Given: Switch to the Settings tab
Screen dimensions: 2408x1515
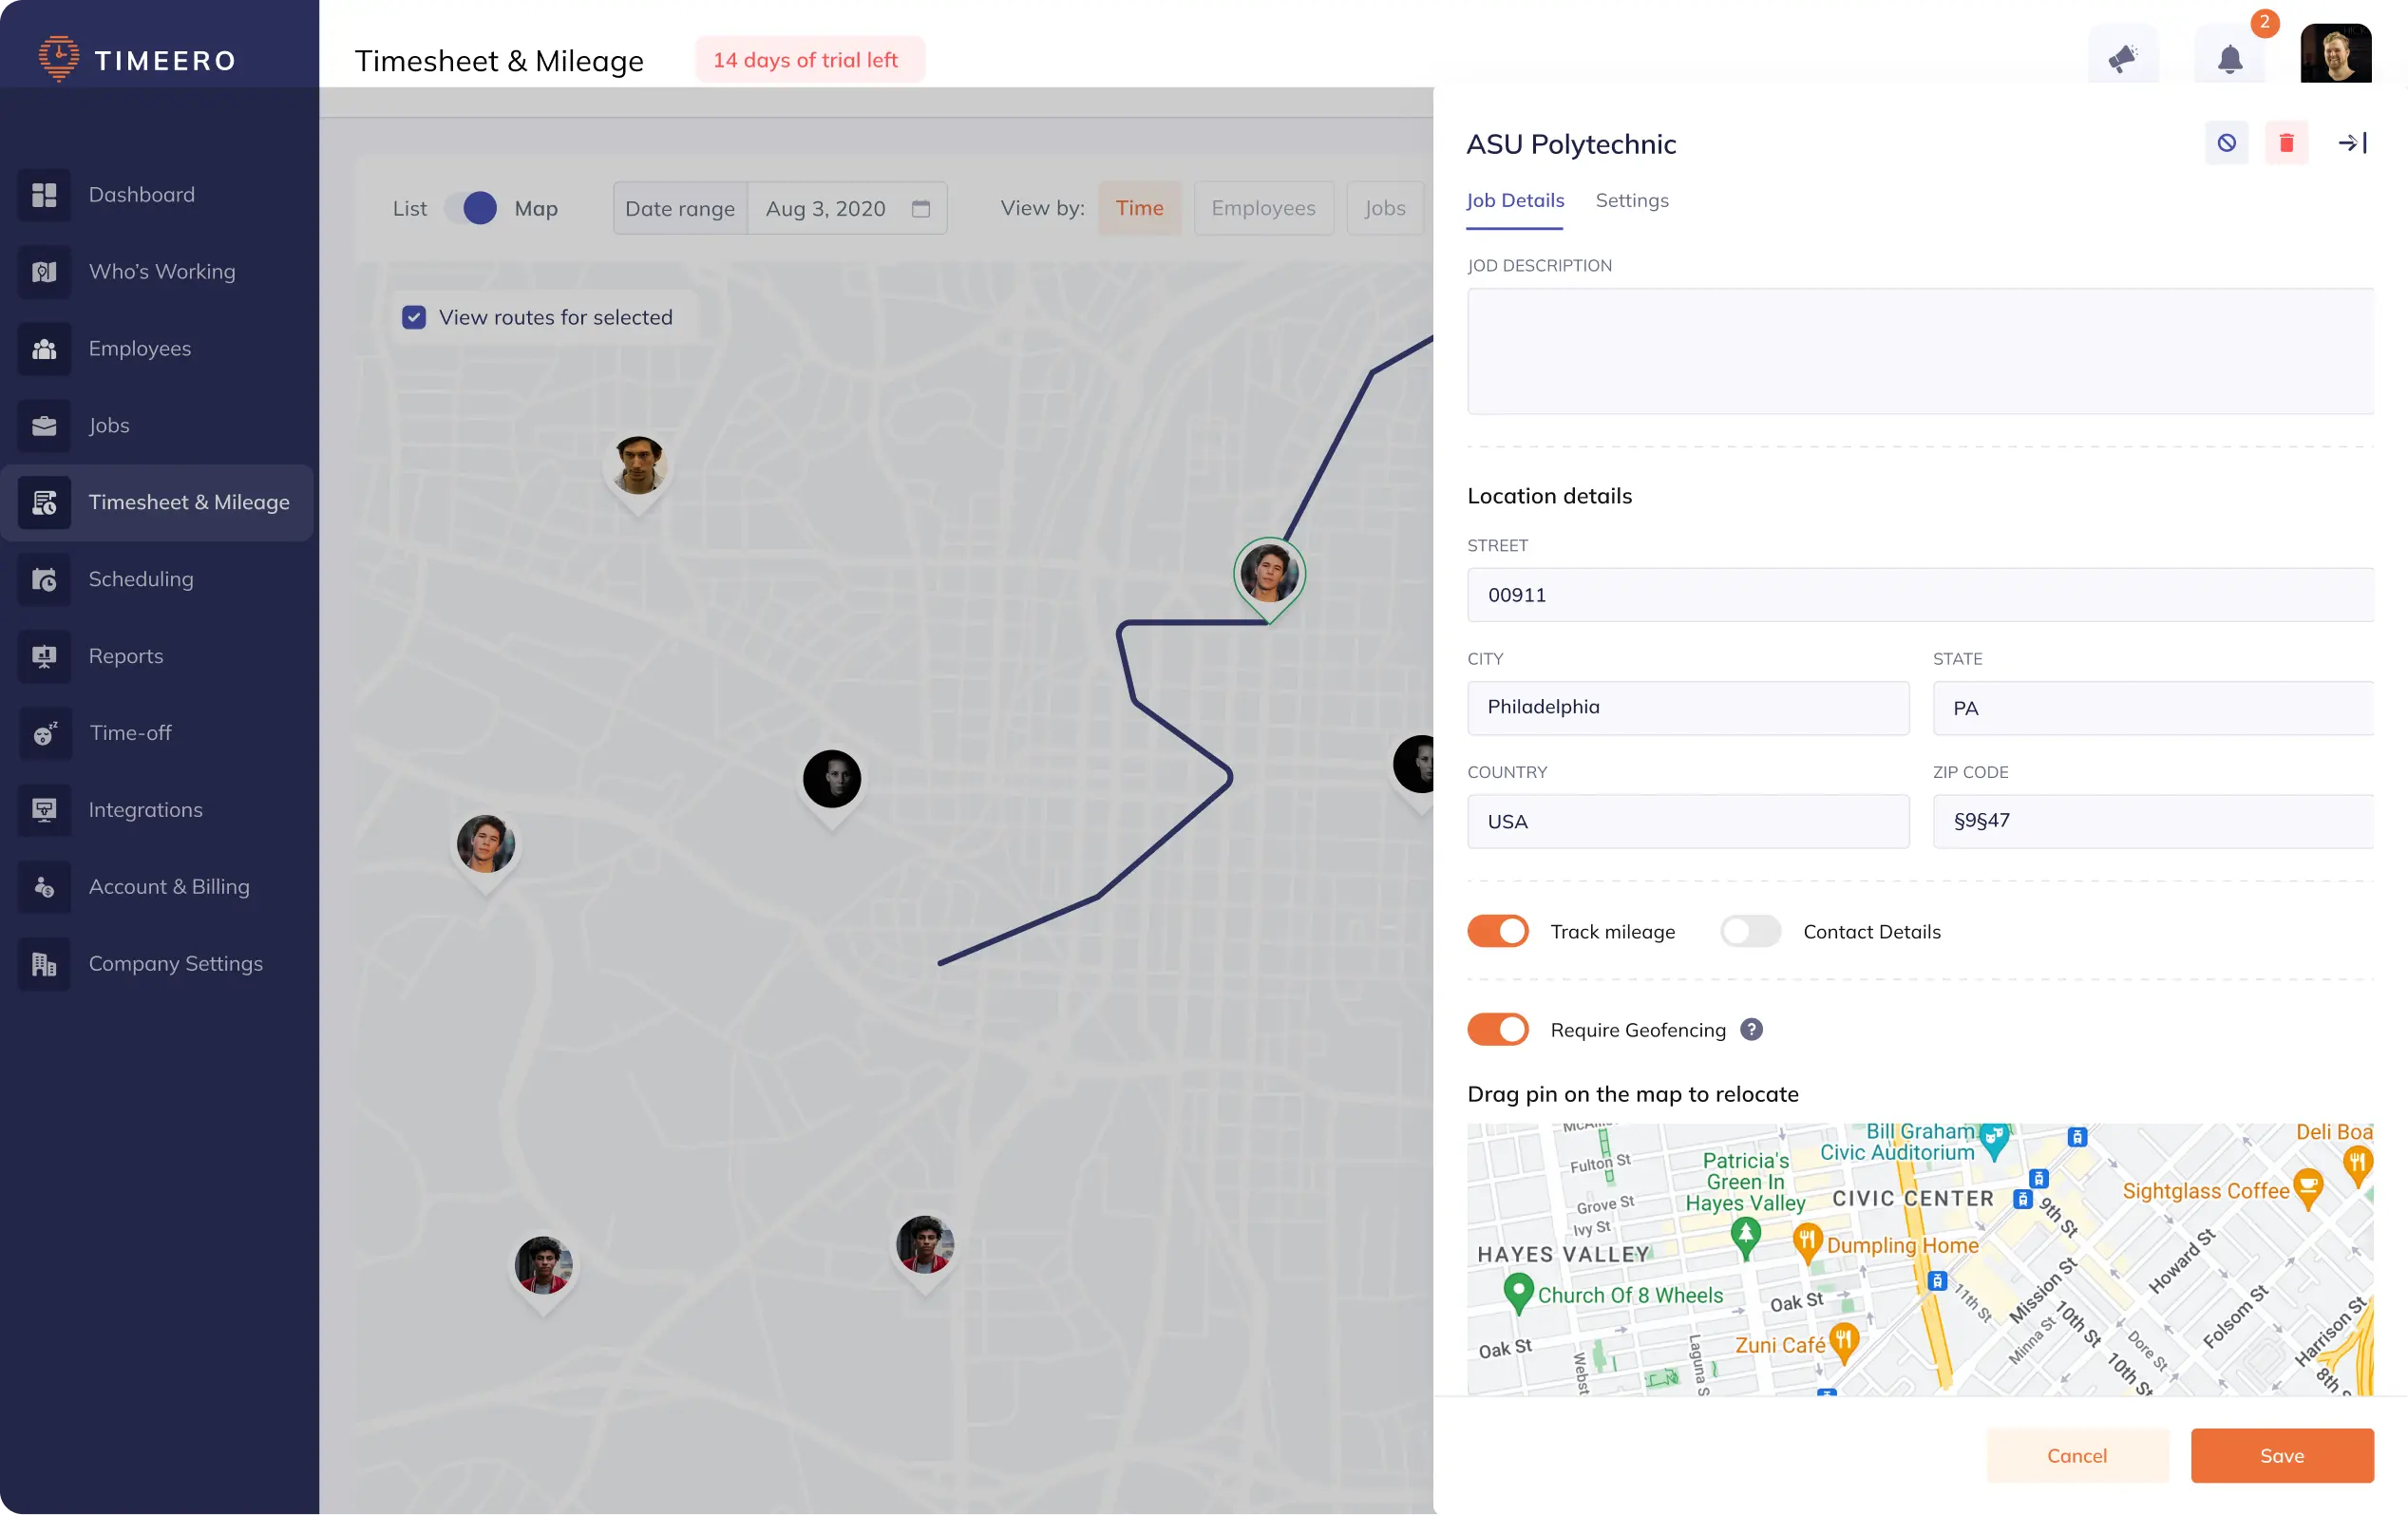Looking at the screenshot, I should click(1632, 200).
